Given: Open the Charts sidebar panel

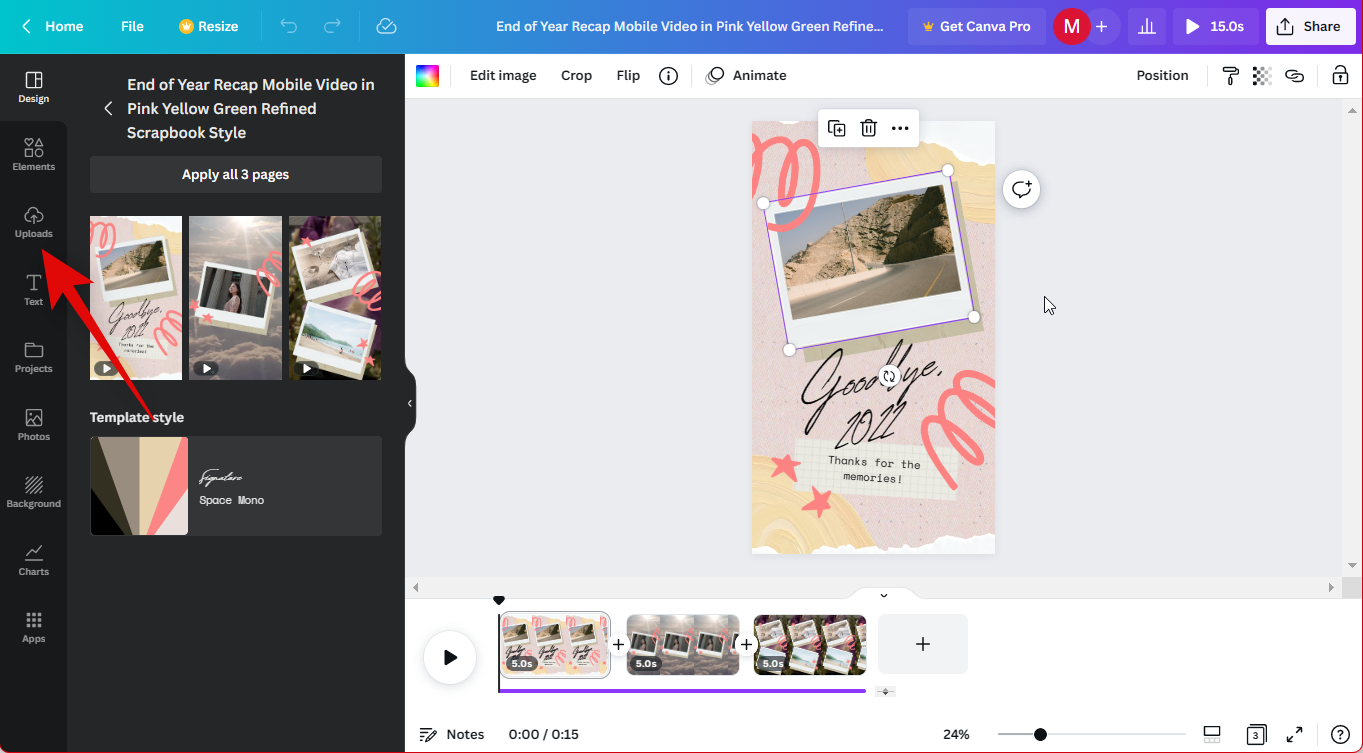Looking at the screenshot, I should pyautogui.click(x=33, y=560).
